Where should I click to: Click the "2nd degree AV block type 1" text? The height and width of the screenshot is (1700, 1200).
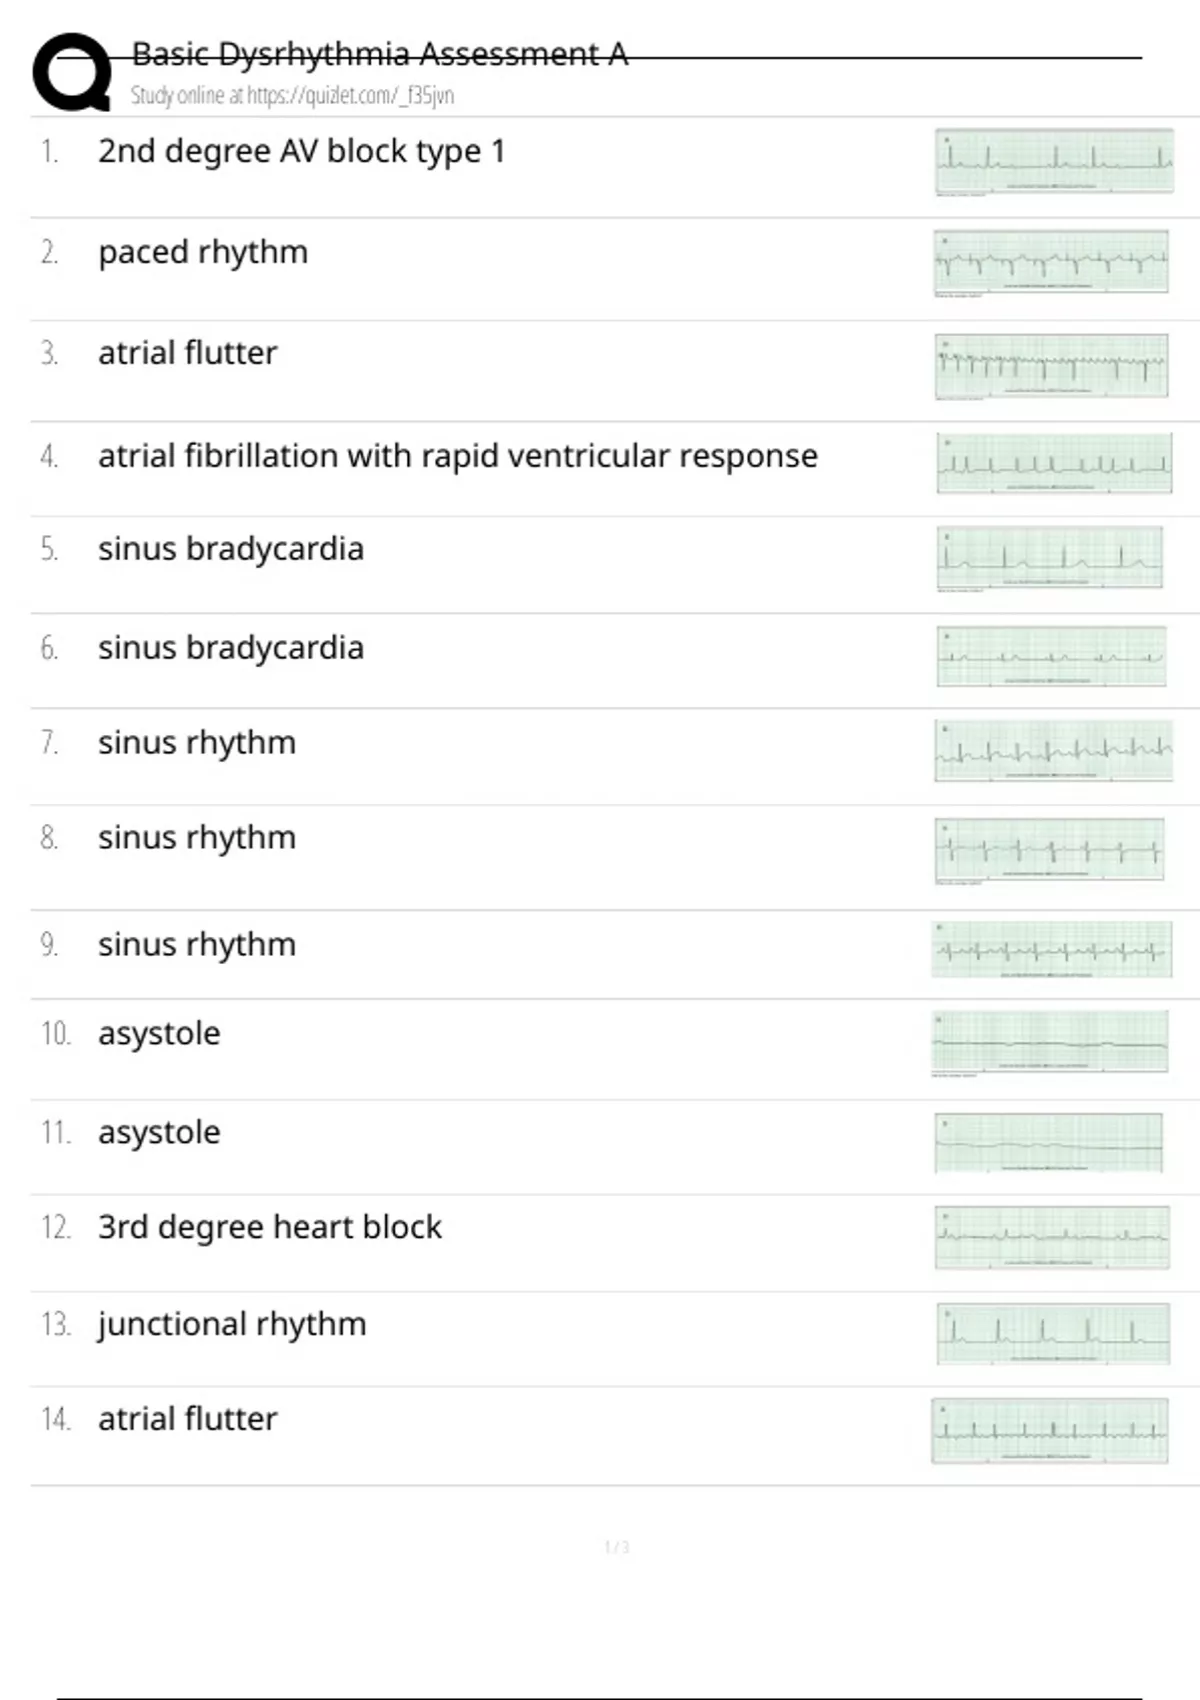(x=301, y=151)
